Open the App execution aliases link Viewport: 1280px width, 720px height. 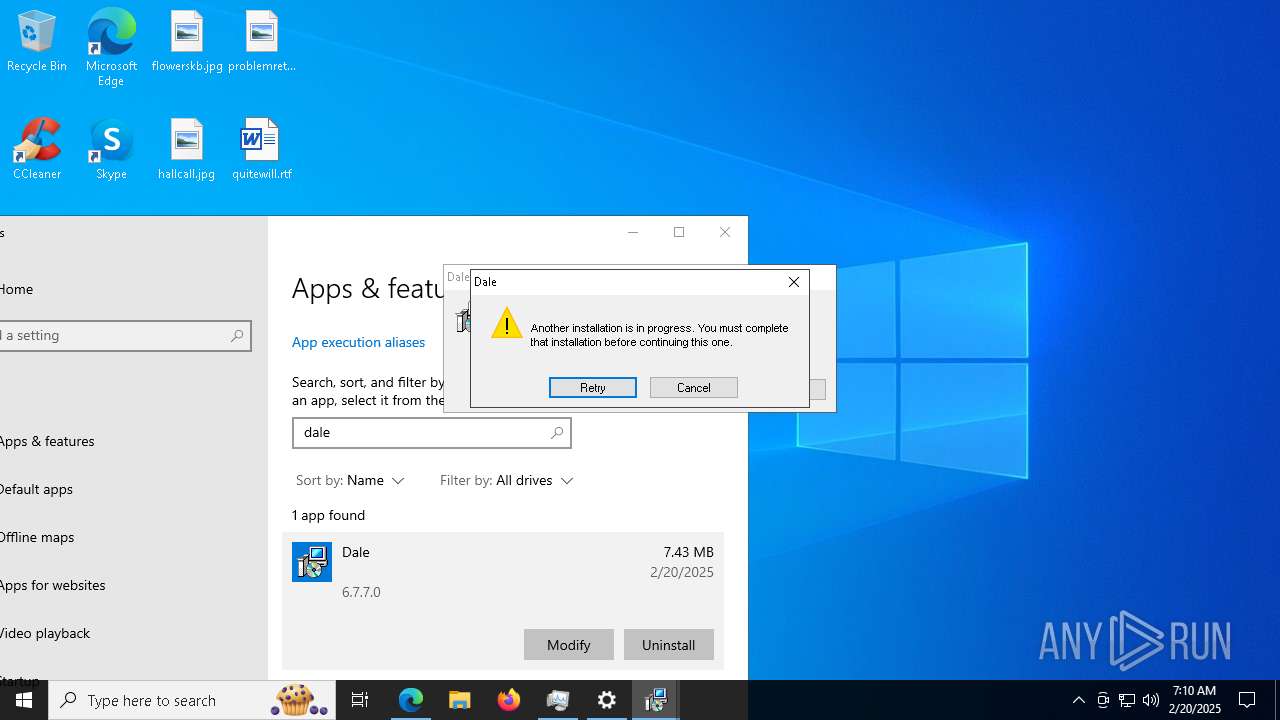point(358,342)
